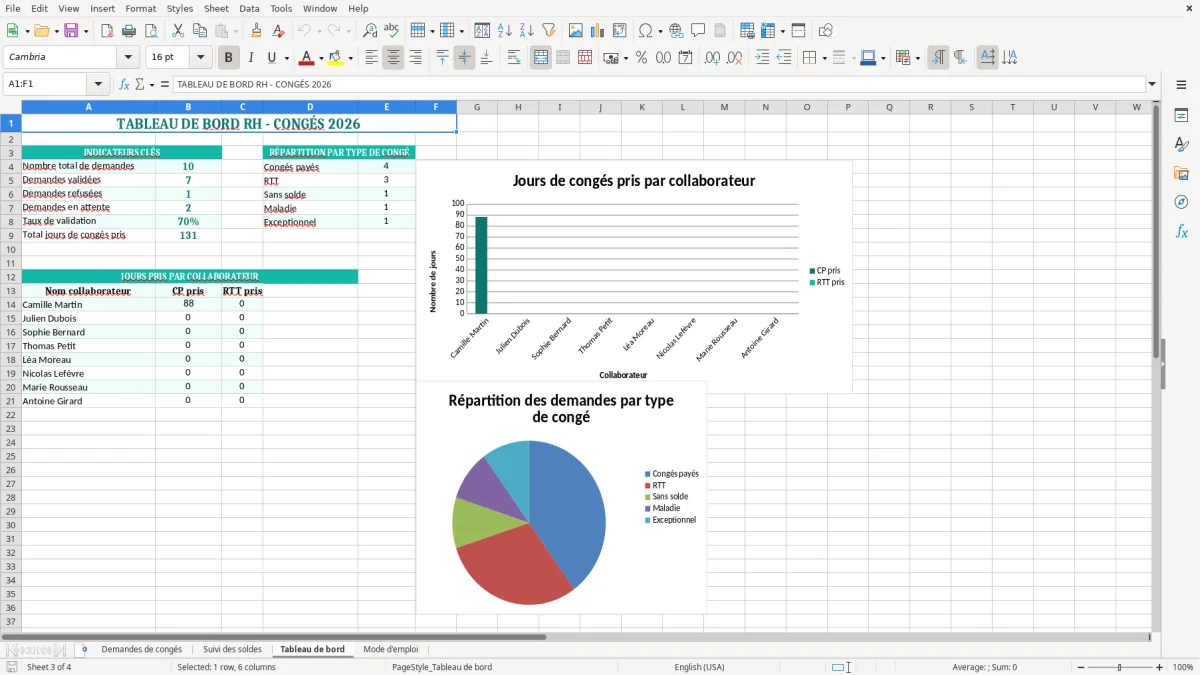This screenshot has width=1200, height=675.
Task: Click the sidebar settings menu button
Action: pyautogui.click(x=1181, y=85)
